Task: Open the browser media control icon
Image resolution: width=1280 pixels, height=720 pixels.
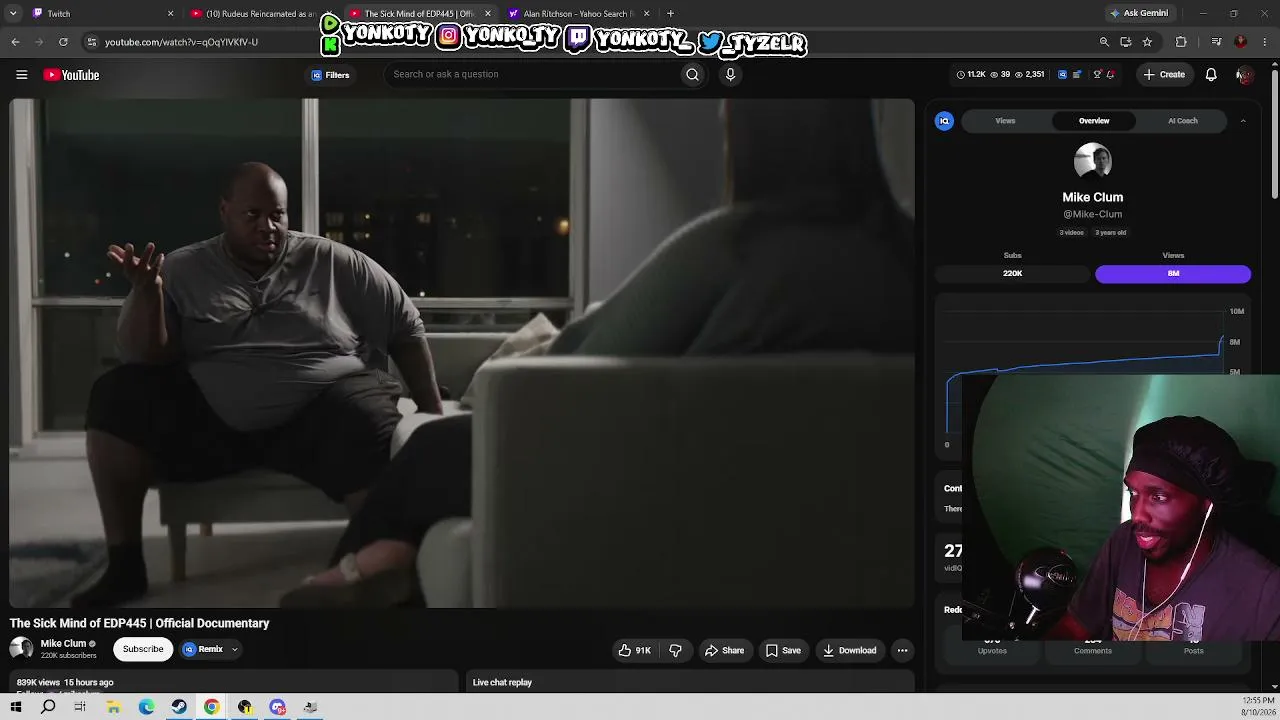Action: tap(1216, 42)
